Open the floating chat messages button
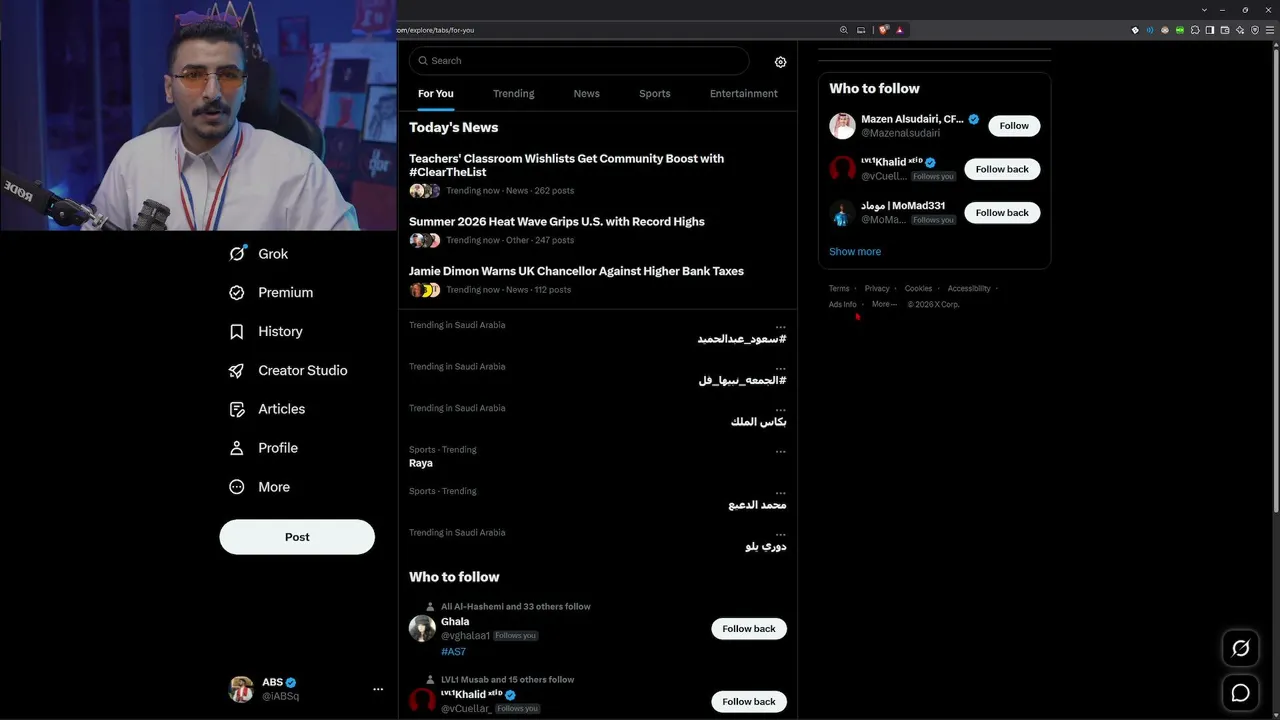Screen dimensions: 1280x720 (1241, 693)
